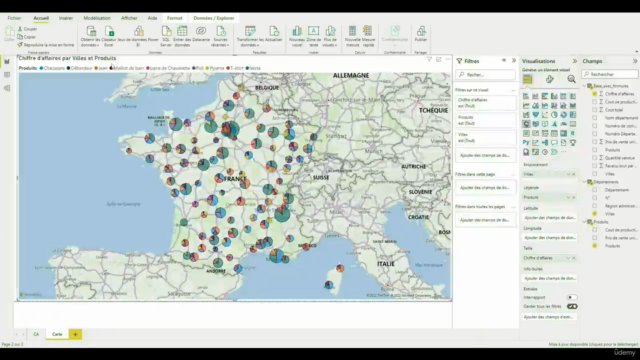The image size is (640, 360).
Task: Open the analytics magnifier tab
Action: pos(571,79)
